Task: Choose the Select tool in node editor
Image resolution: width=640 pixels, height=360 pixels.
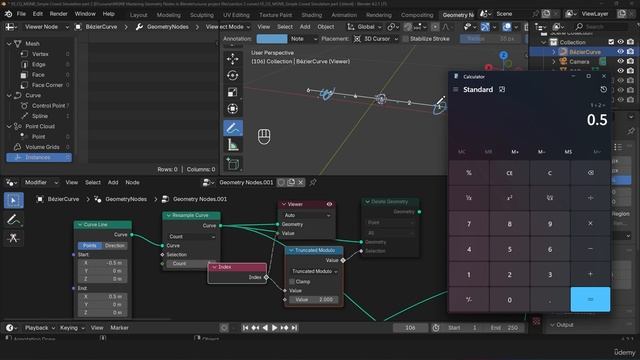Action: click(x=13, y=200)
